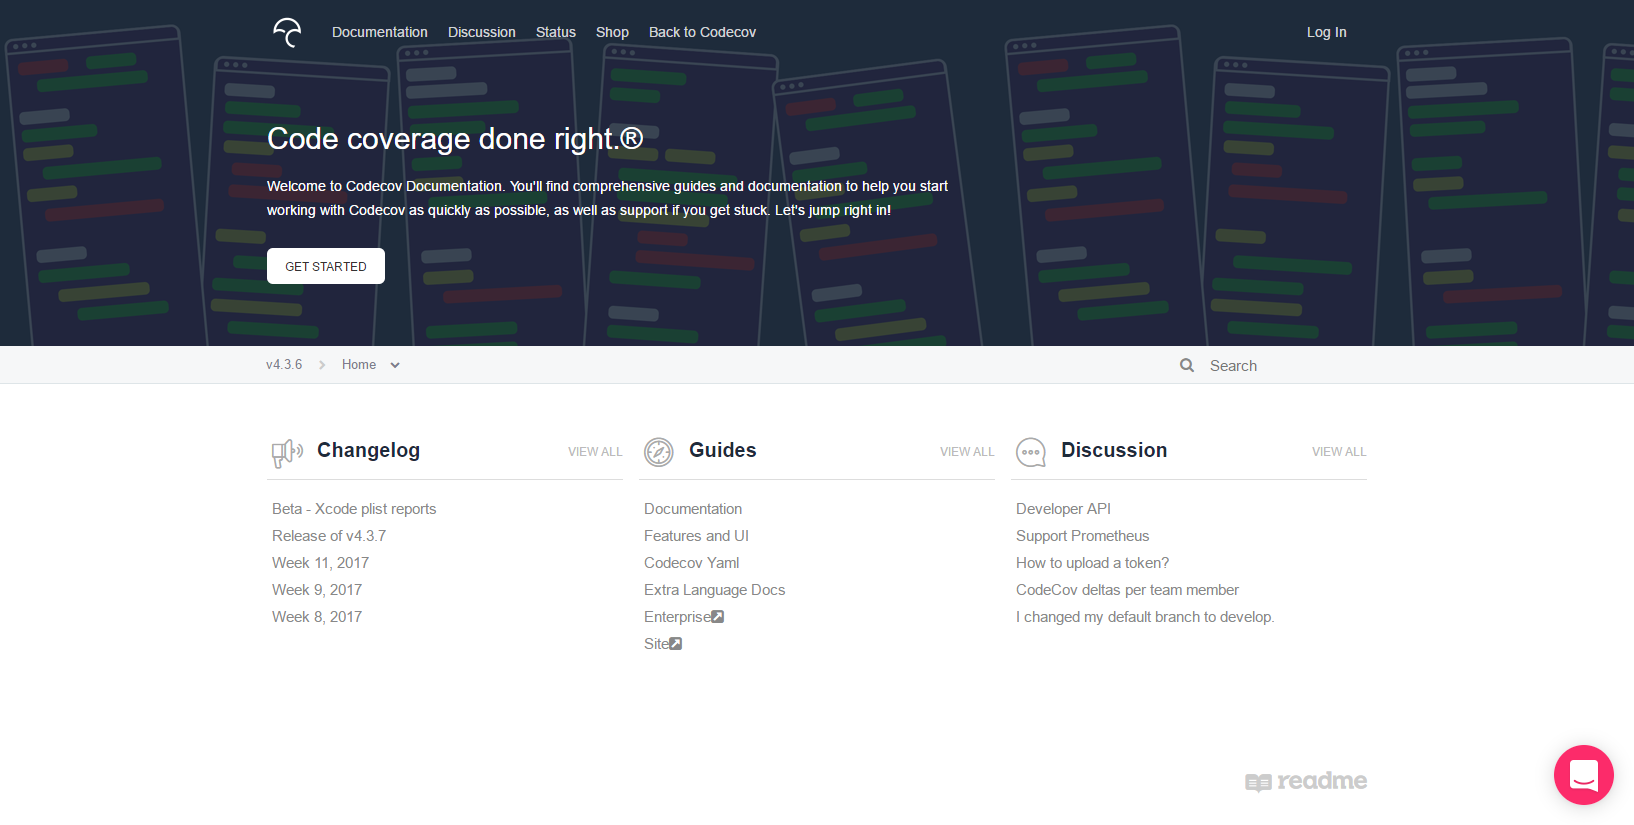Open the Documentation guide link
Viewport: 1634px width, 825px height.
pyautogui.click(x=693, y=509)
